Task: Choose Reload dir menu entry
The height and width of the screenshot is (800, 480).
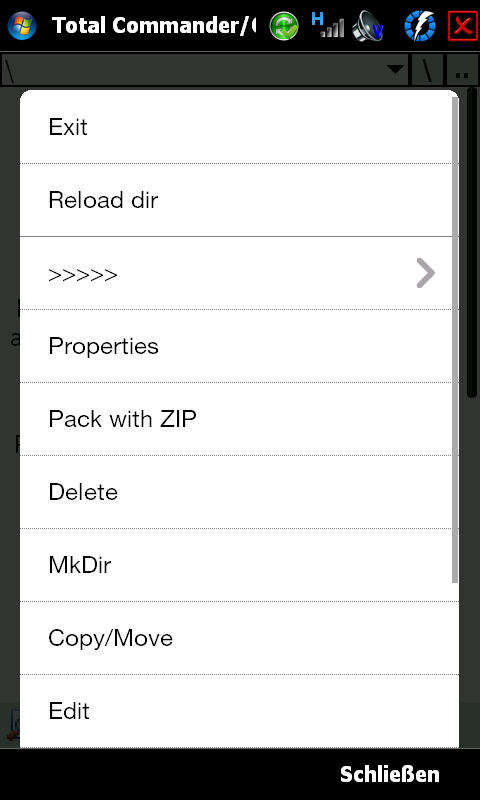Action: point(236,200)
